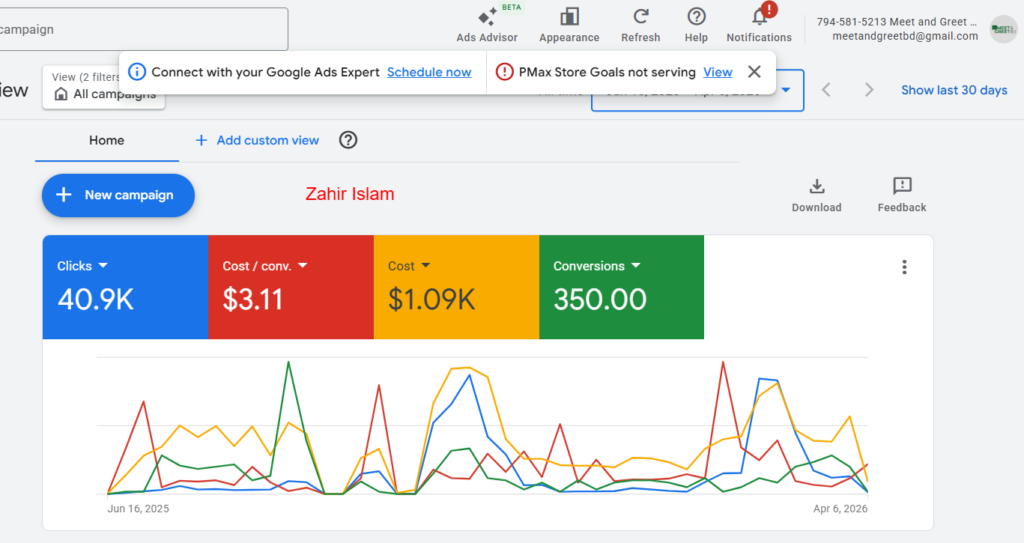Click Show last 30 days link
Image resolution: width=1024 pixels, height=543 pixels.
954,90
